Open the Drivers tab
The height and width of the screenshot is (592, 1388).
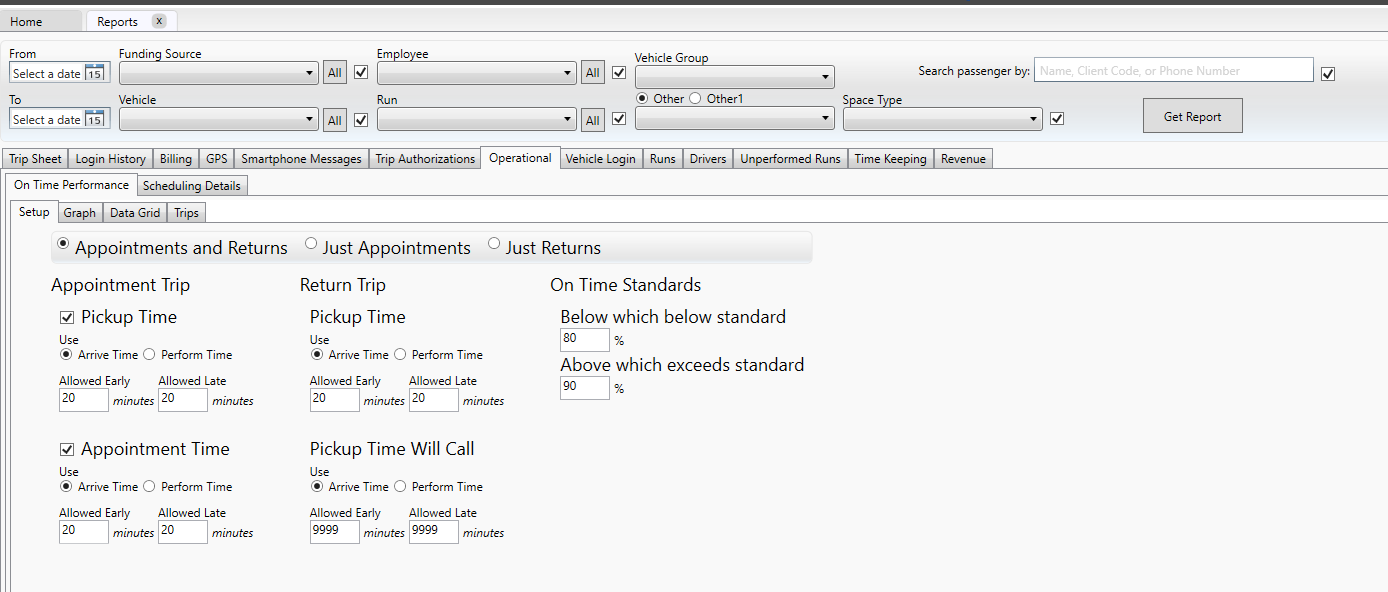click(707, 158)
